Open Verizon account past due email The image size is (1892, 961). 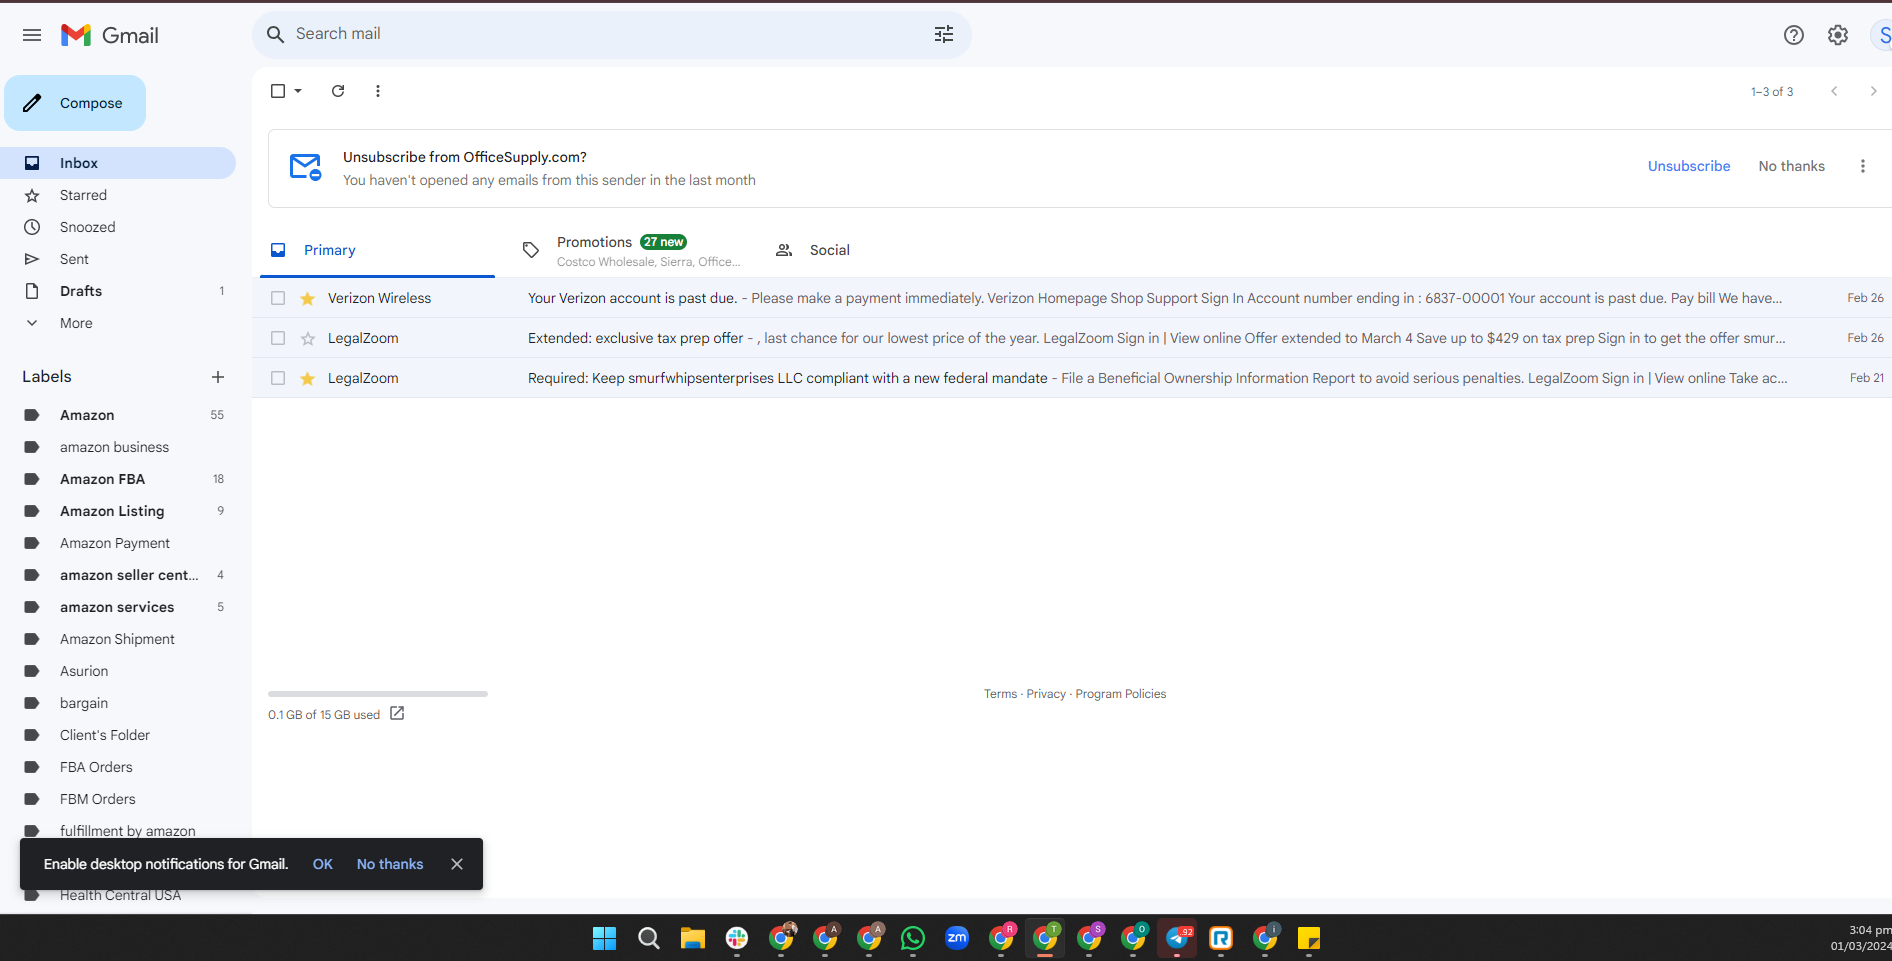1072,298
